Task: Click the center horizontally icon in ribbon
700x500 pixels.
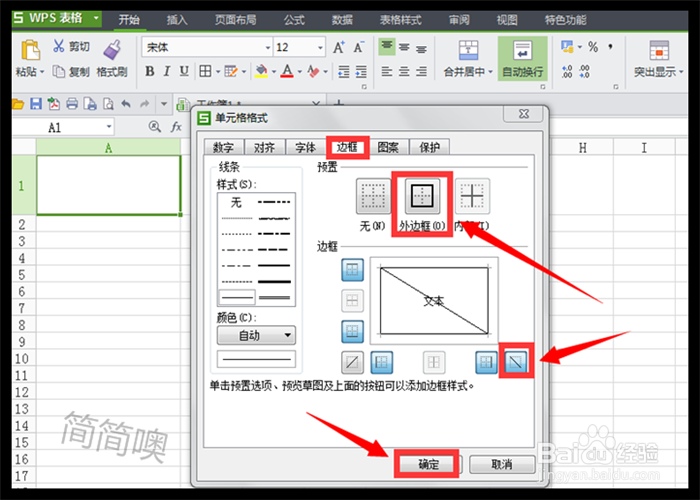Action: (404, 71)
